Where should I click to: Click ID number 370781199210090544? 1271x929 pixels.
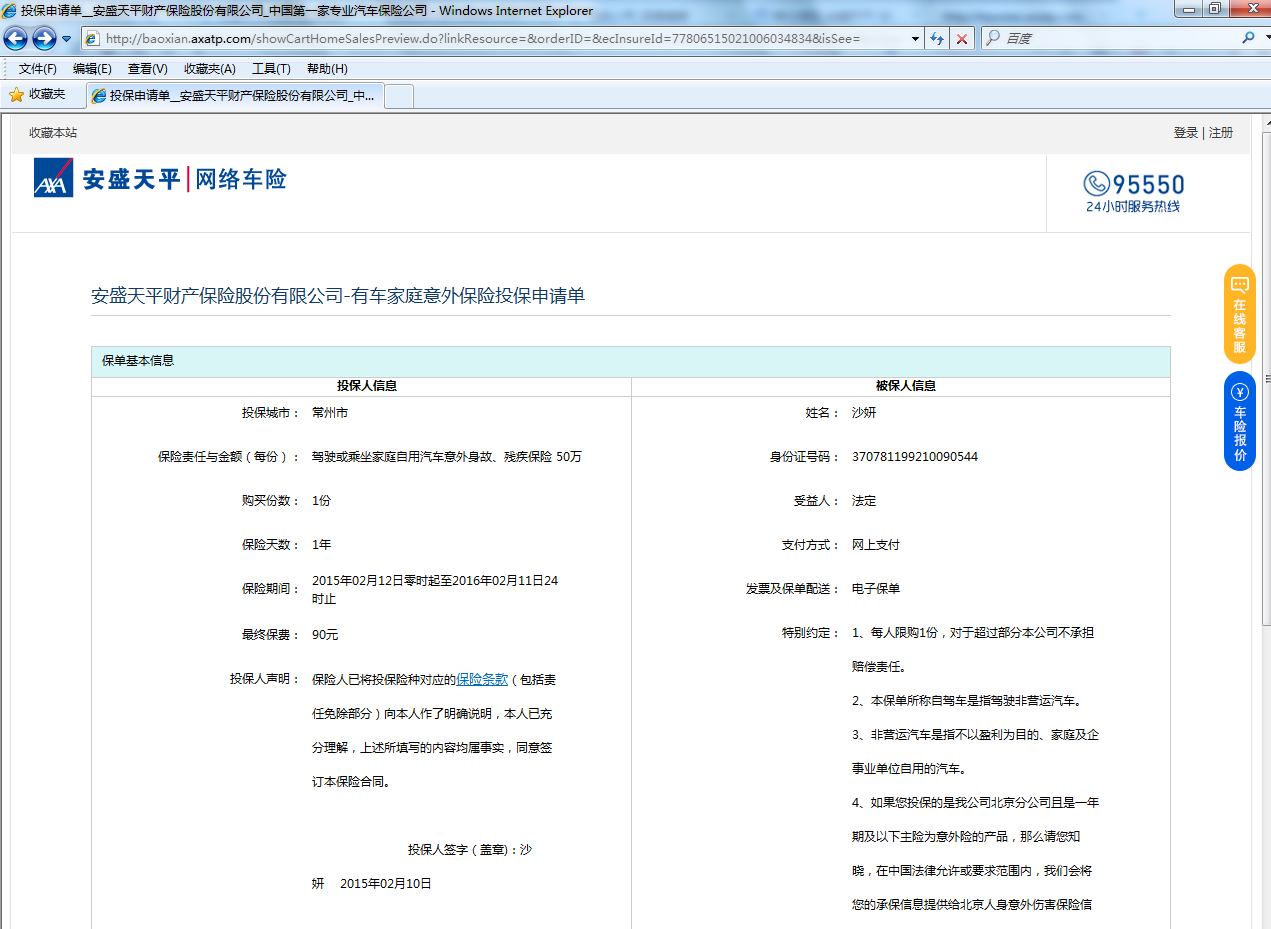click(915, 457)
